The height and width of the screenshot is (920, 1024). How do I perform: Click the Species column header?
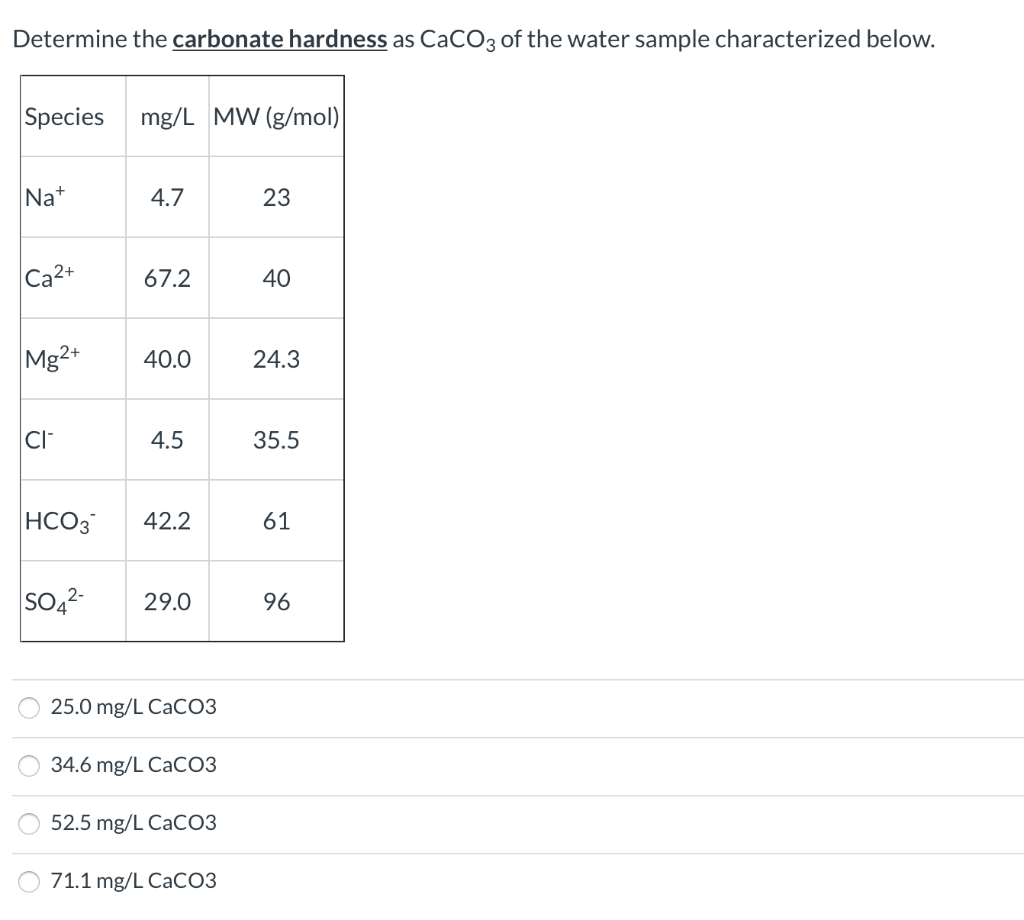[64, 117]
